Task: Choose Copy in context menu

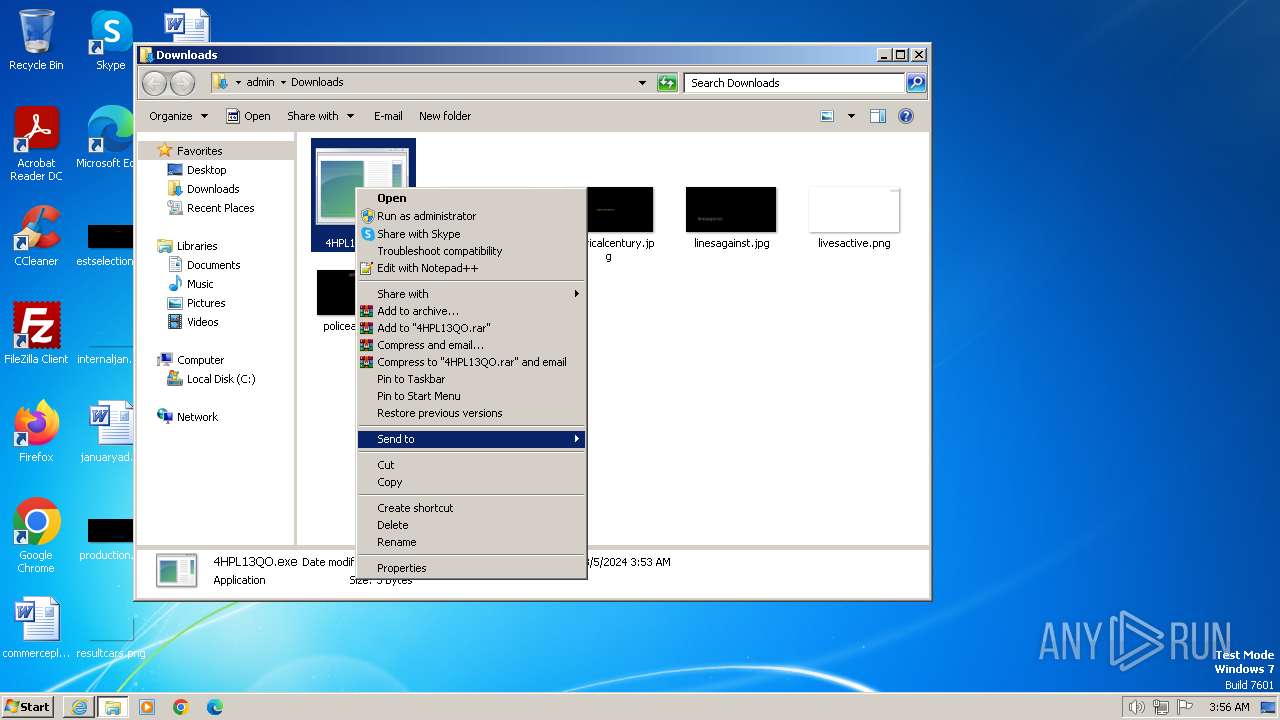Action: click(x=471, y=482)
